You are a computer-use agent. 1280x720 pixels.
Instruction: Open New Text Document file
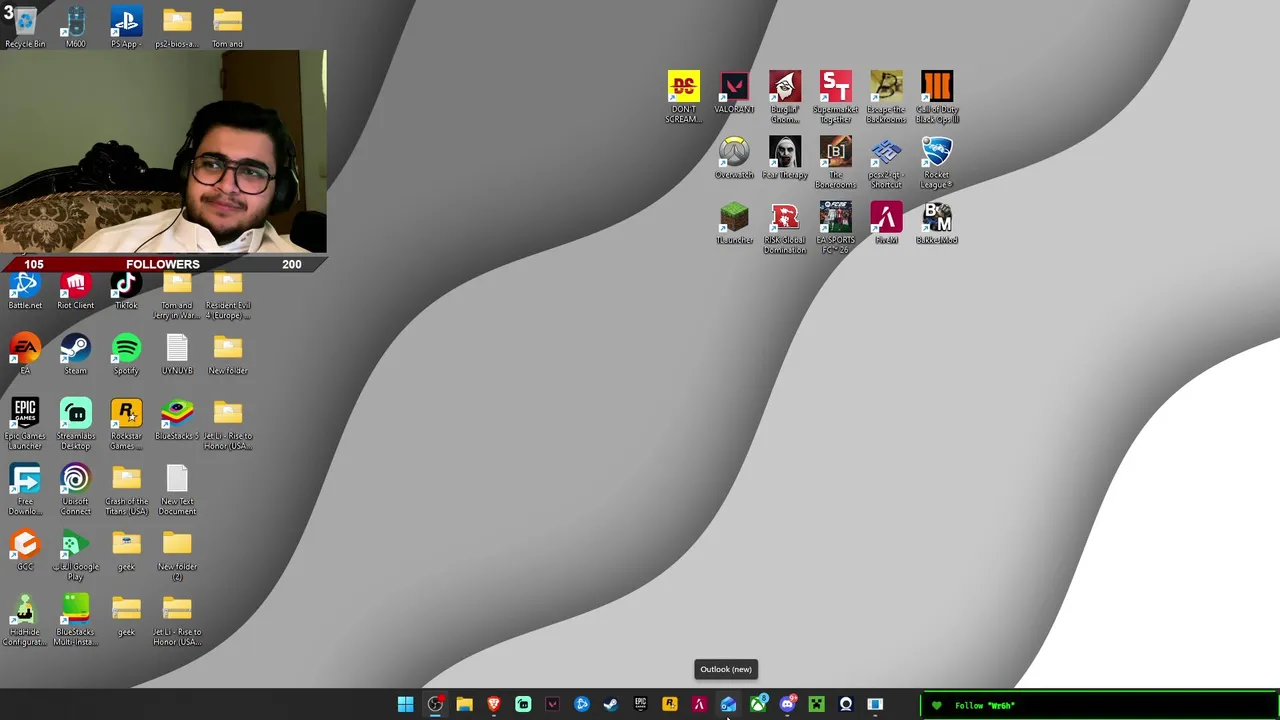[x=177, y=489]
